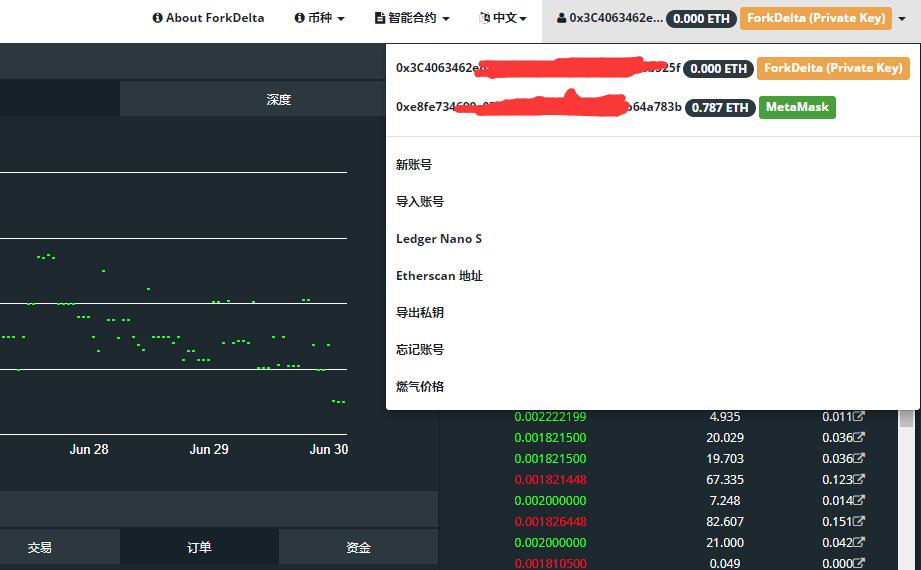Click the dropdown ForkDelta (Private Key) badge
The height and width of the screenshot is (570, 921).
tap(833, 68)
